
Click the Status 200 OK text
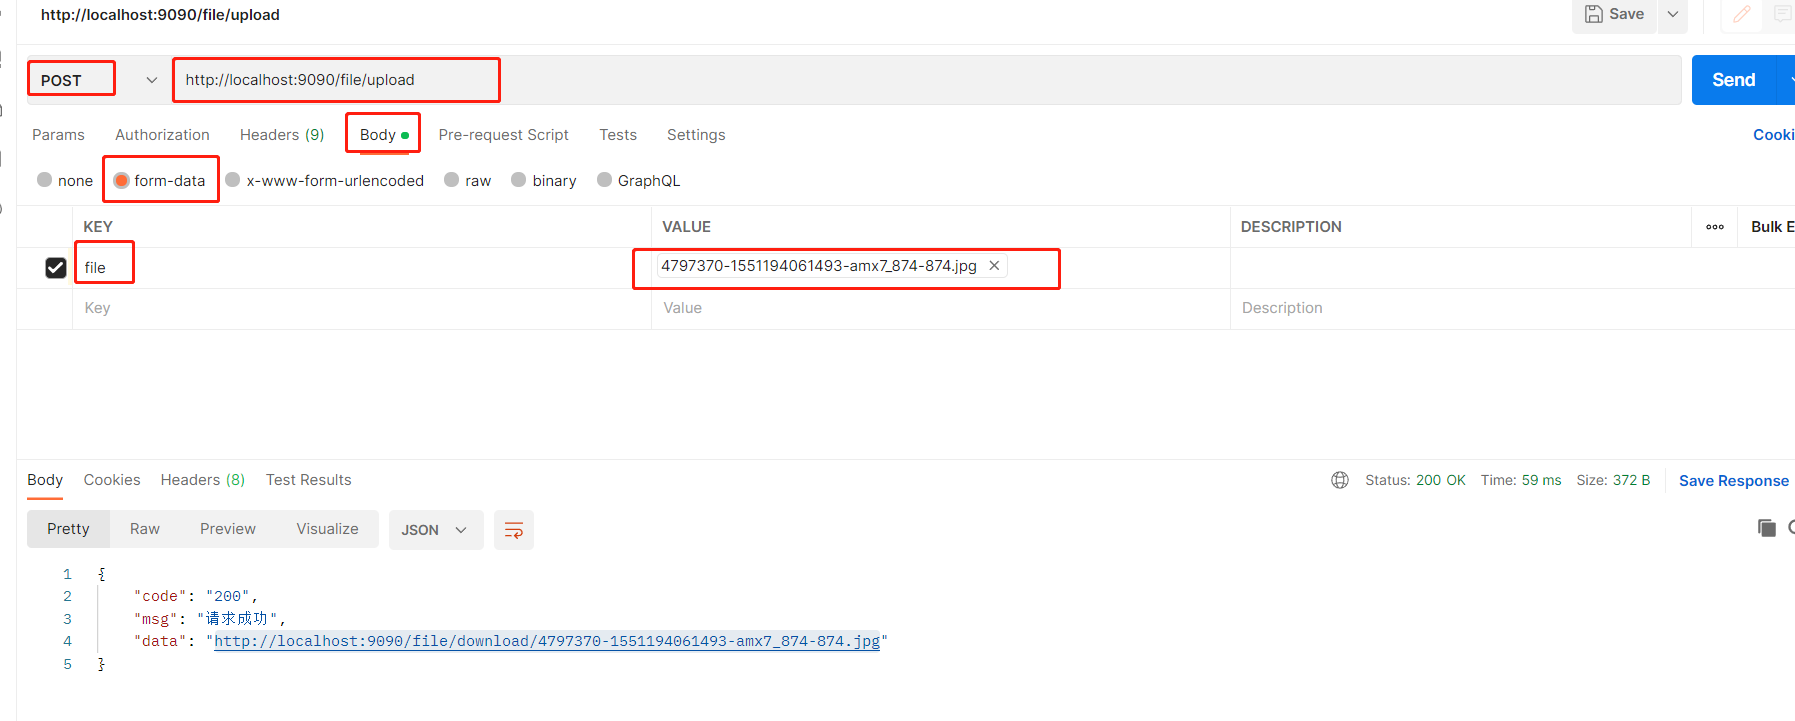coord(1415,480)
